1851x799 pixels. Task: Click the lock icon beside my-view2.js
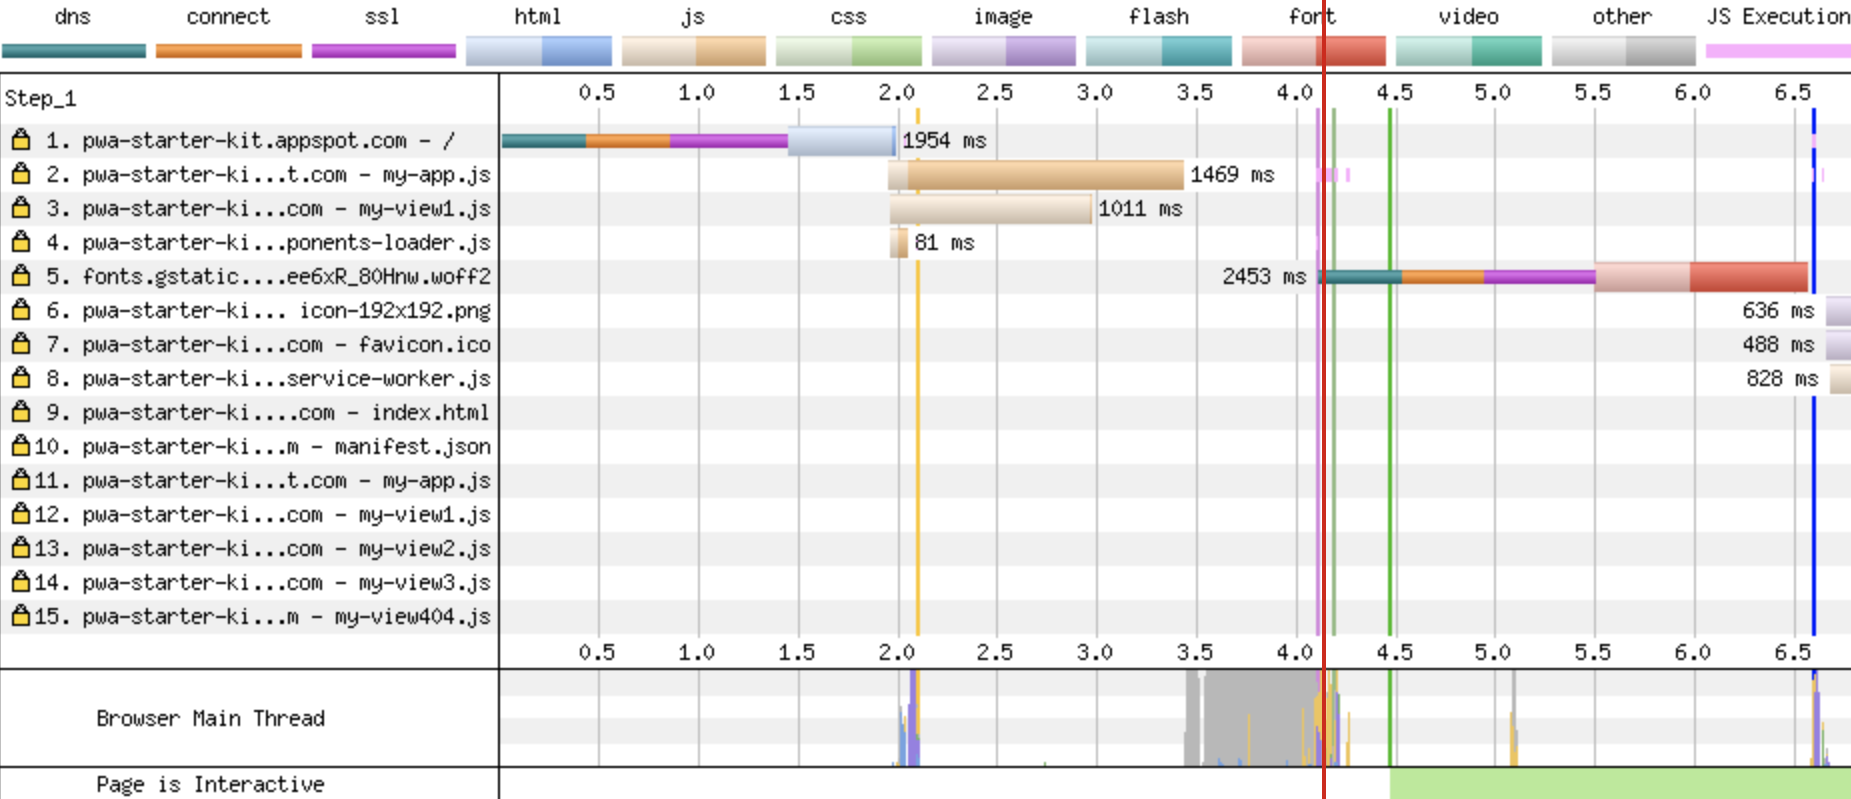[x=20, y=547]
